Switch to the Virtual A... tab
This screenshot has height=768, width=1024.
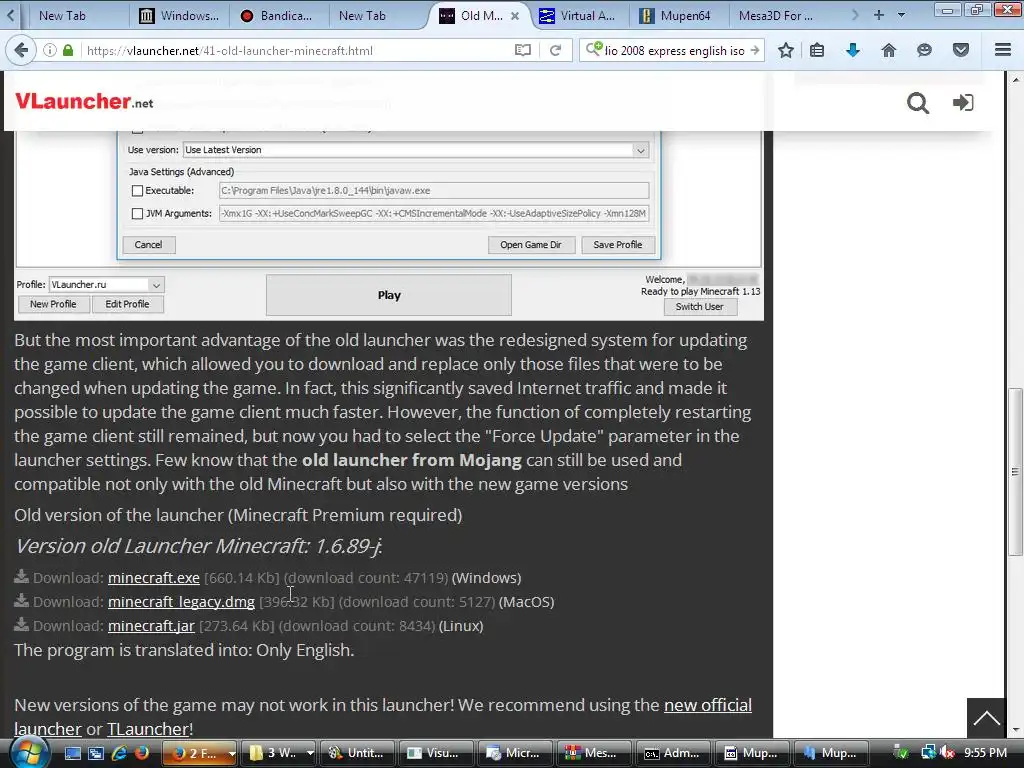578,16
